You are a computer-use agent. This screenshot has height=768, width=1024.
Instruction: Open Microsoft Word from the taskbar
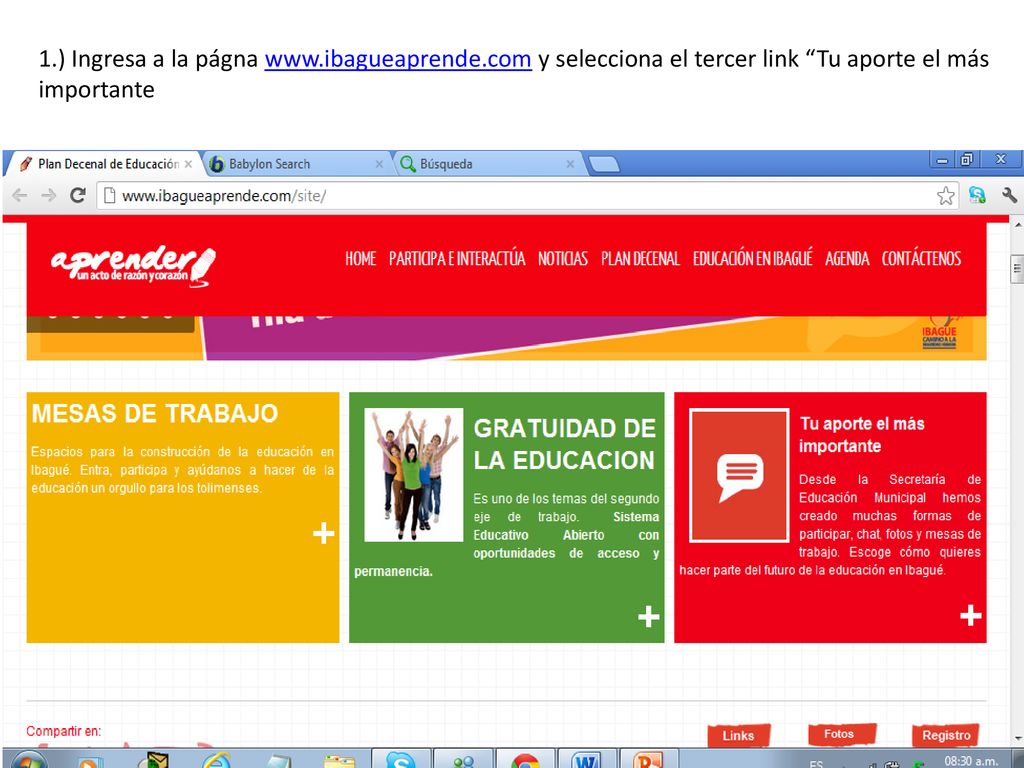tap(586, 760)
